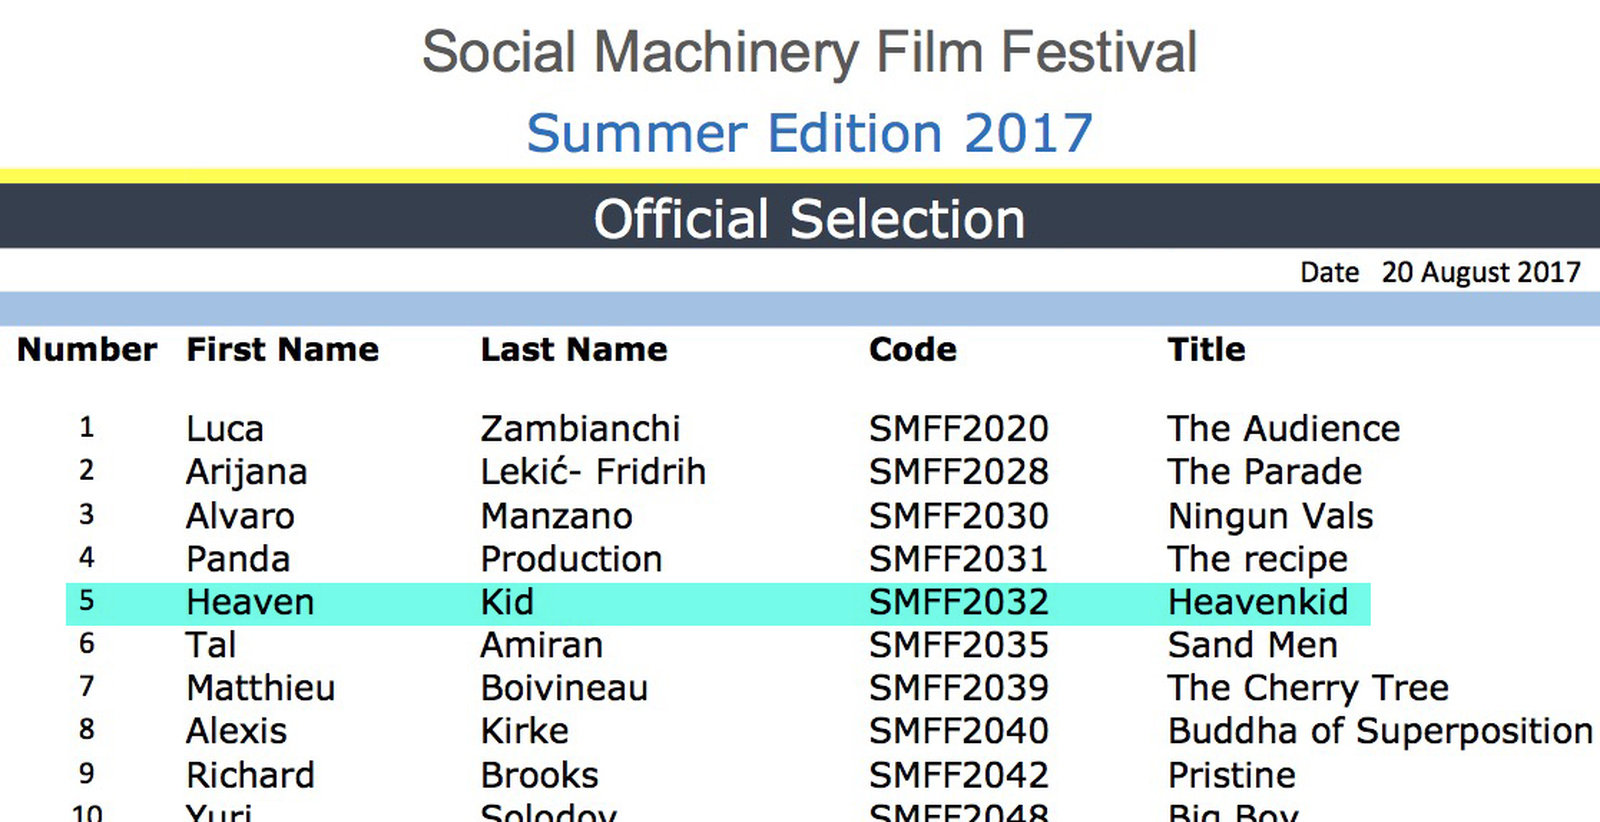Screen dimensions: 1600x822
Task: Click the 'Social Machinery Film Festival' title
Action: [x=809, y=52]
